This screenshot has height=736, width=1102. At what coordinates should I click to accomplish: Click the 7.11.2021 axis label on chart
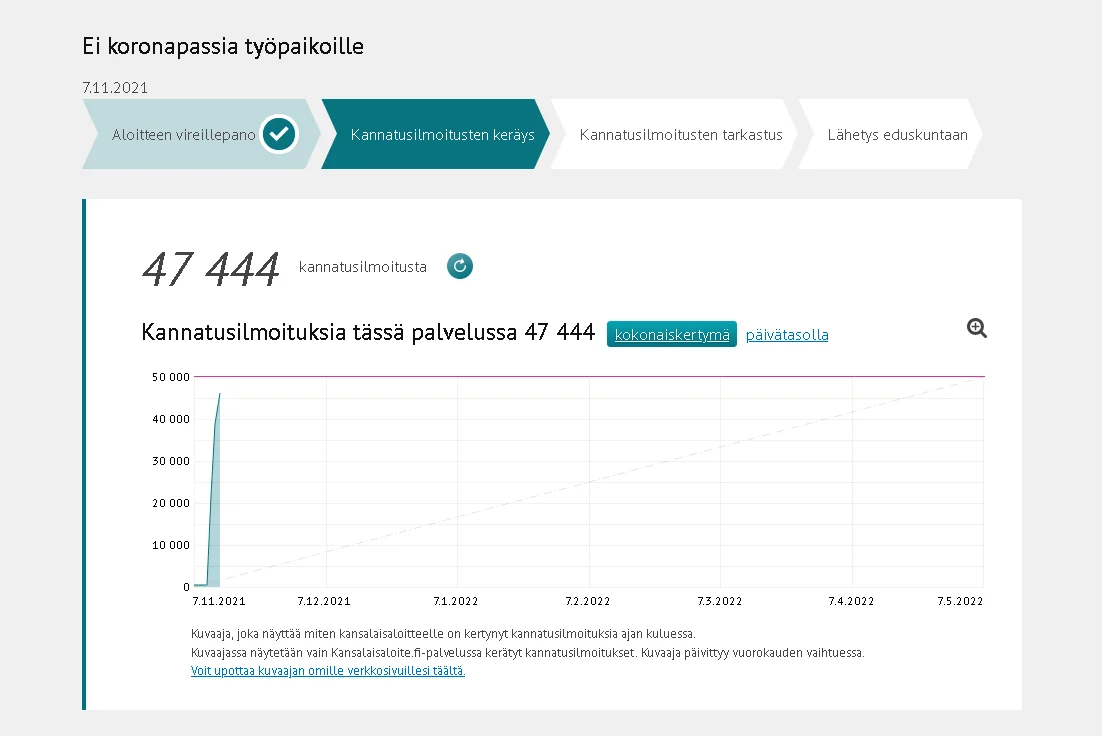[218, 601]
